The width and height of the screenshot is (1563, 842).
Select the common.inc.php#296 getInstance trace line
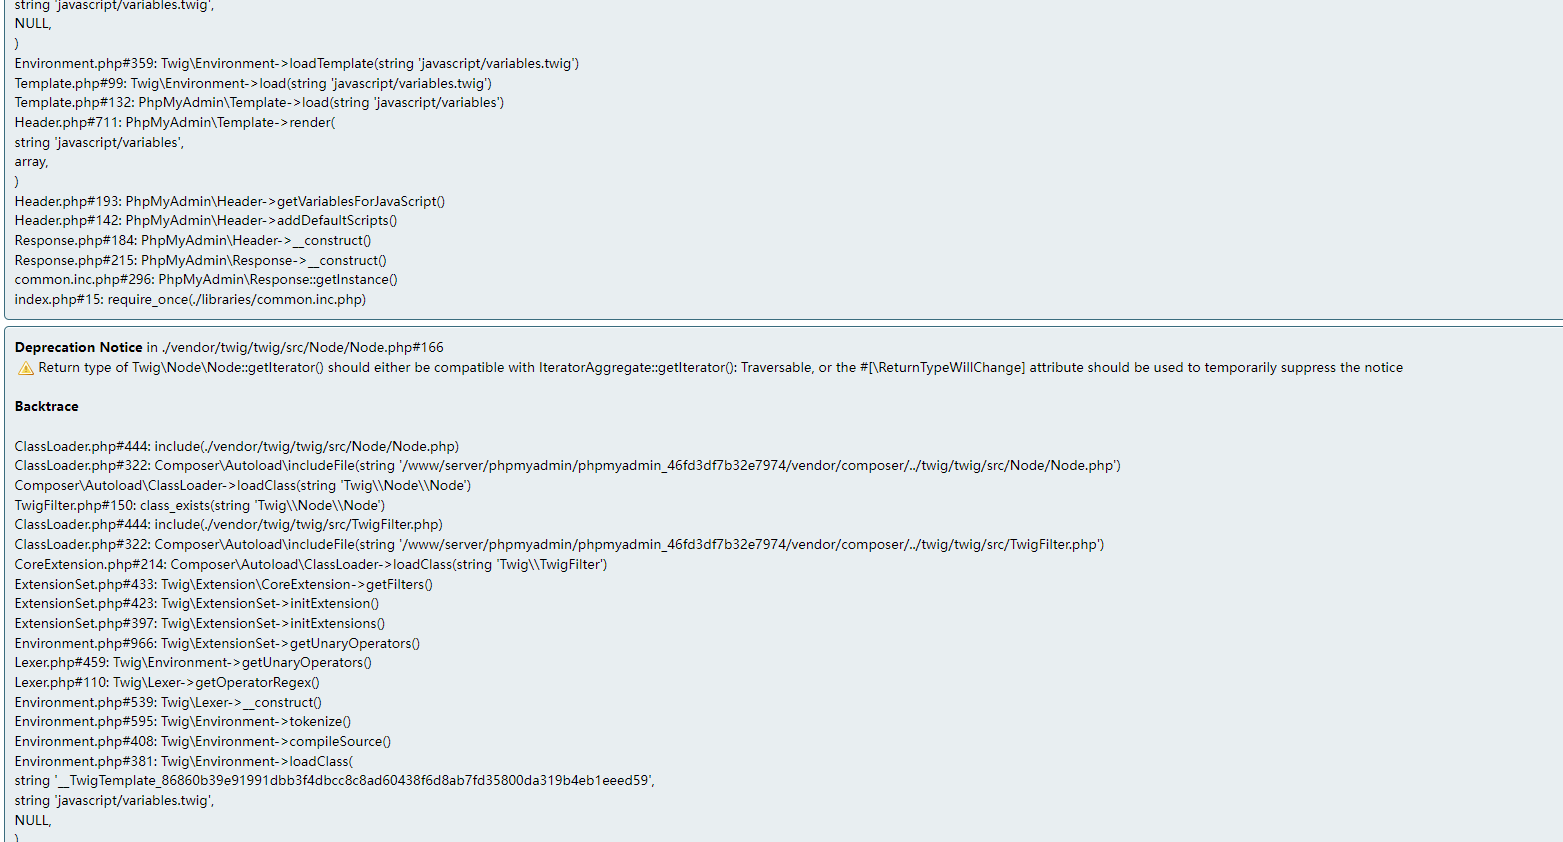(x=206, y=279)
